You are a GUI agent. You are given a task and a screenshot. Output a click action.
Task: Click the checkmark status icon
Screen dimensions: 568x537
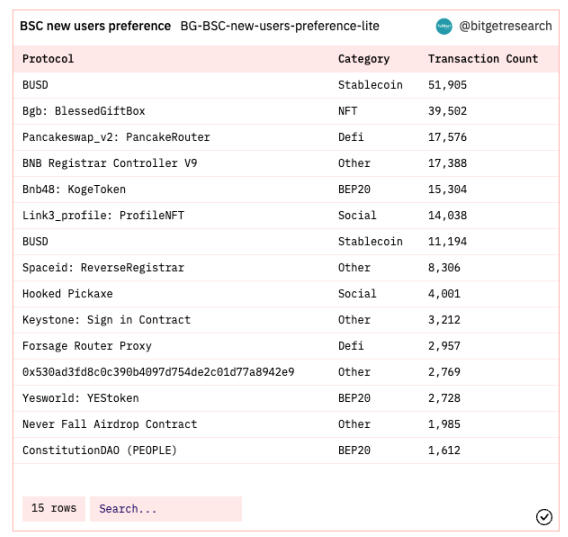544,517
